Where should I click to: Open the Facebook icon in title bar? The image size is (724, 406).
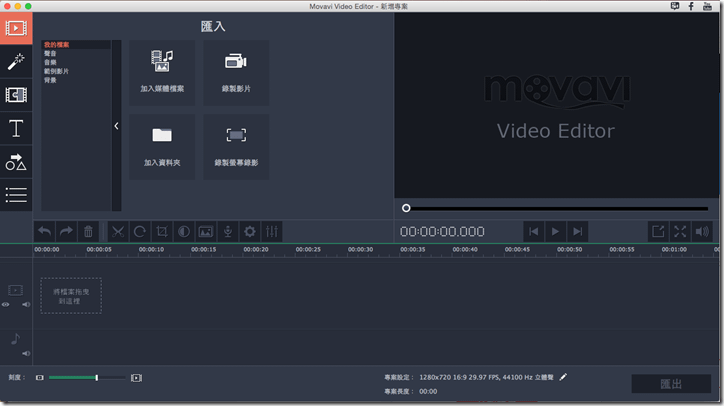pos(691,6)
